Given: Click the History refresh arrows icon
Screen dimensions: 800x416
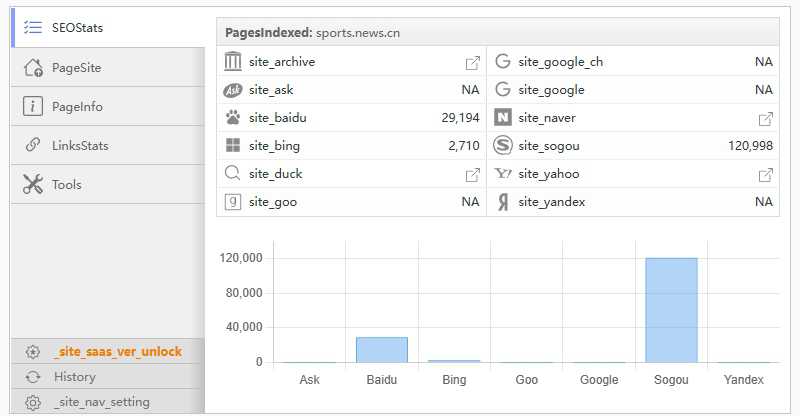Looking at the screenshot, I should tap(33, 377).
